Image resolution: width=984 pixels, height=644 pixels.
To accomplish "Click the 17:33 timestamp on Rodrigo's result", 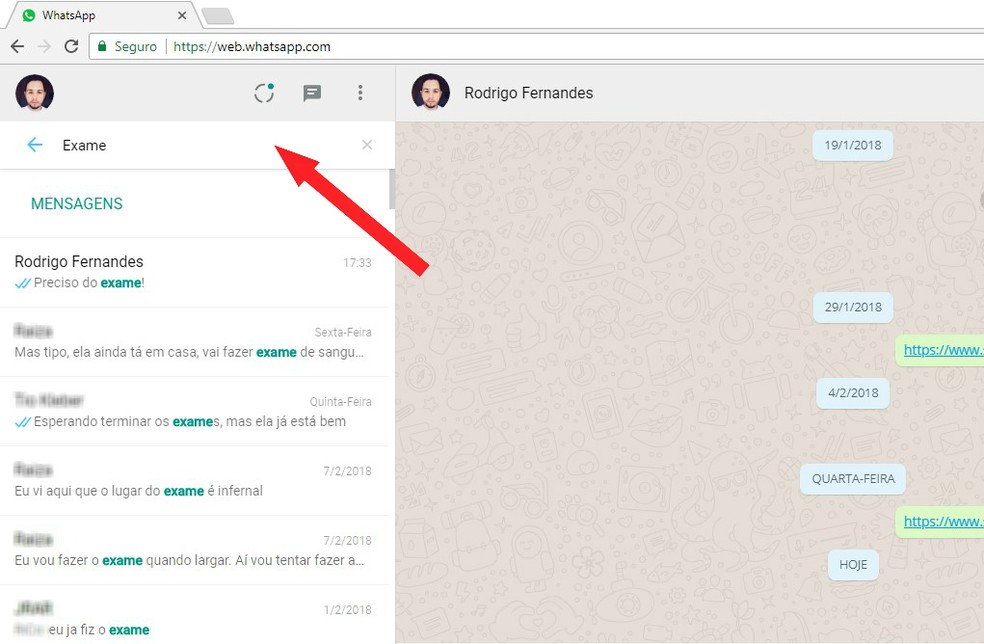I will click(357, 262).
